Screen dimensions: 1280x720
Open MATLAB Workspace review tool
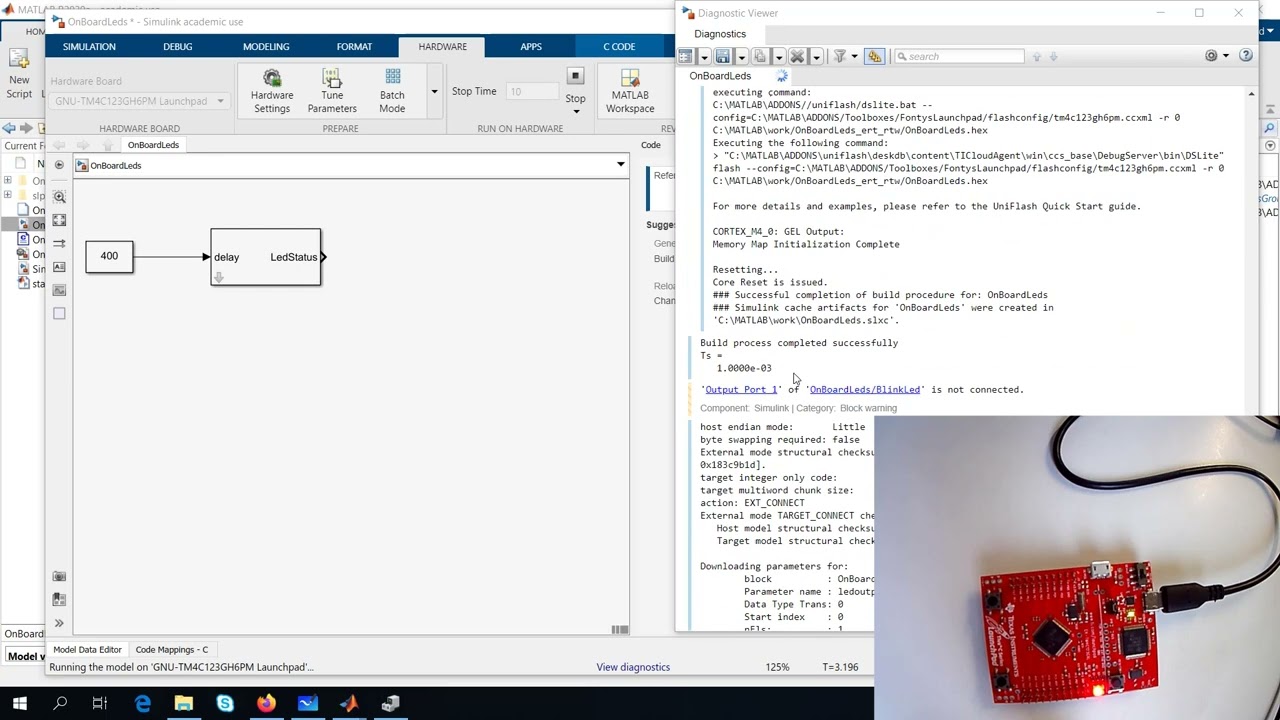click(630, 91)
